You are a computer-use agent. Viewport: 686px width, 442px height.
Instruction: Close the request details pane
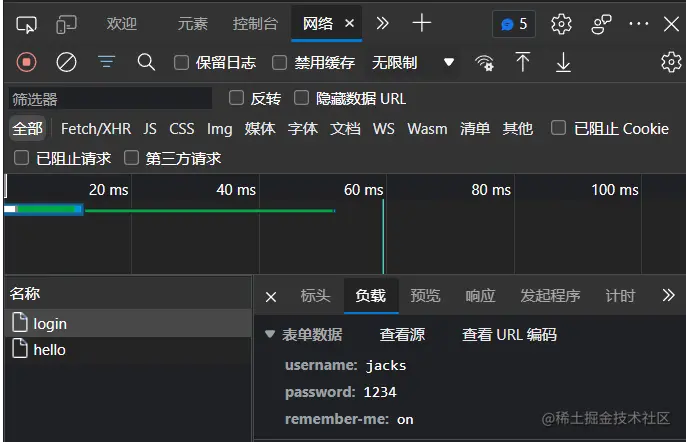click(x=271, y=297)
